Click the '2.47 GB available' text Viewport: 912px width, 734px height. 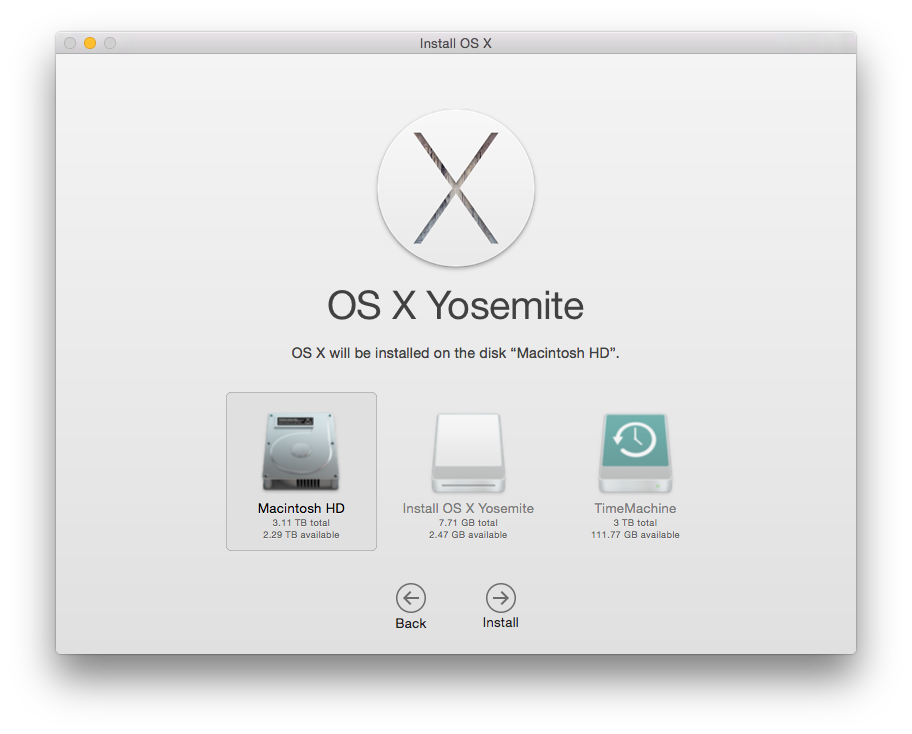(x=468, y=535)
